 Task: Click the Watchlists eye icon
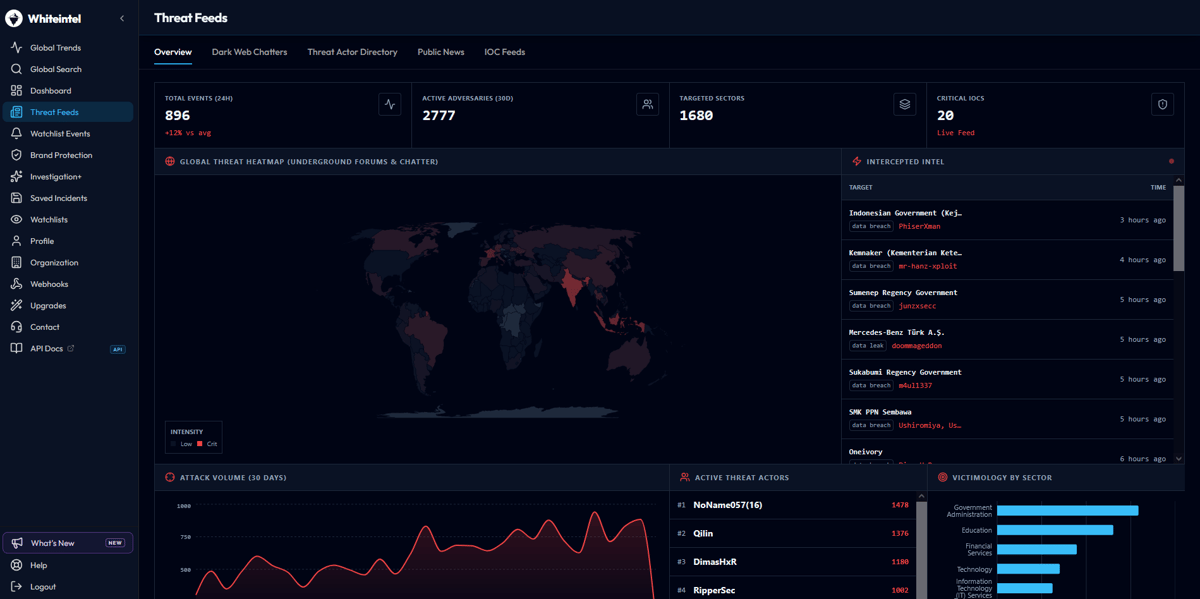tap(16, 220)
